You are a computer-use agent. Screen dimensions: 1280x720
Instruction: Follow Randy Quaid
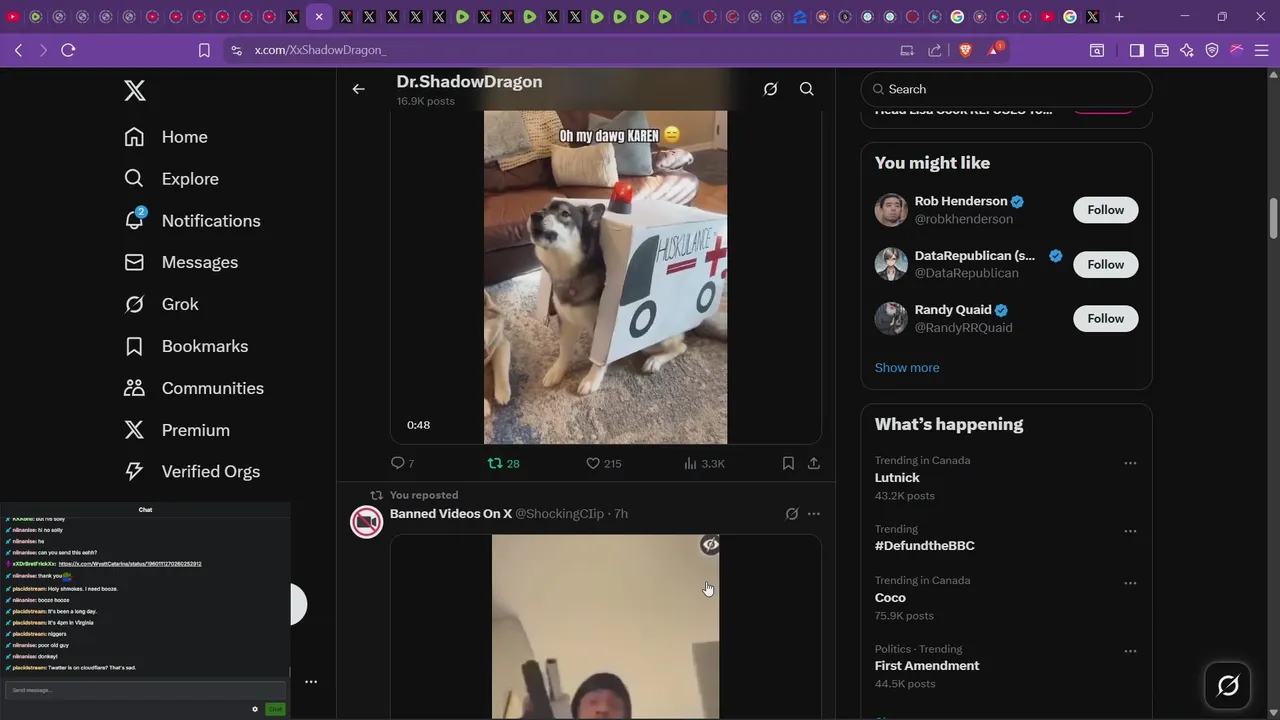coord(1105,318)
